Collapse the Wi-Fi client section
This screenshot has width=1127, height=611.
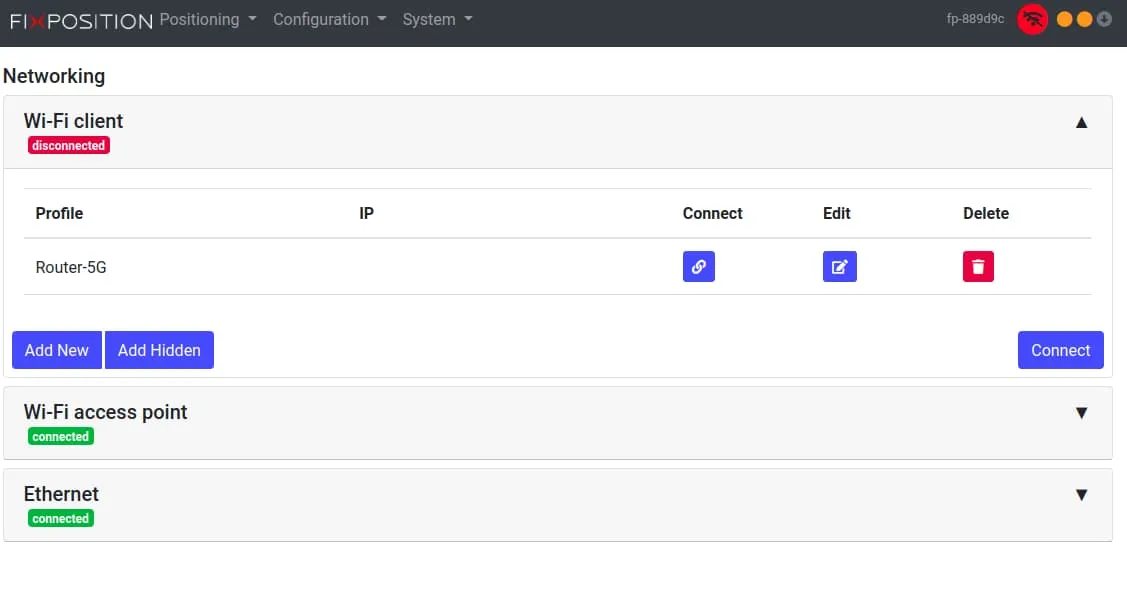(x=1081, y=122)
